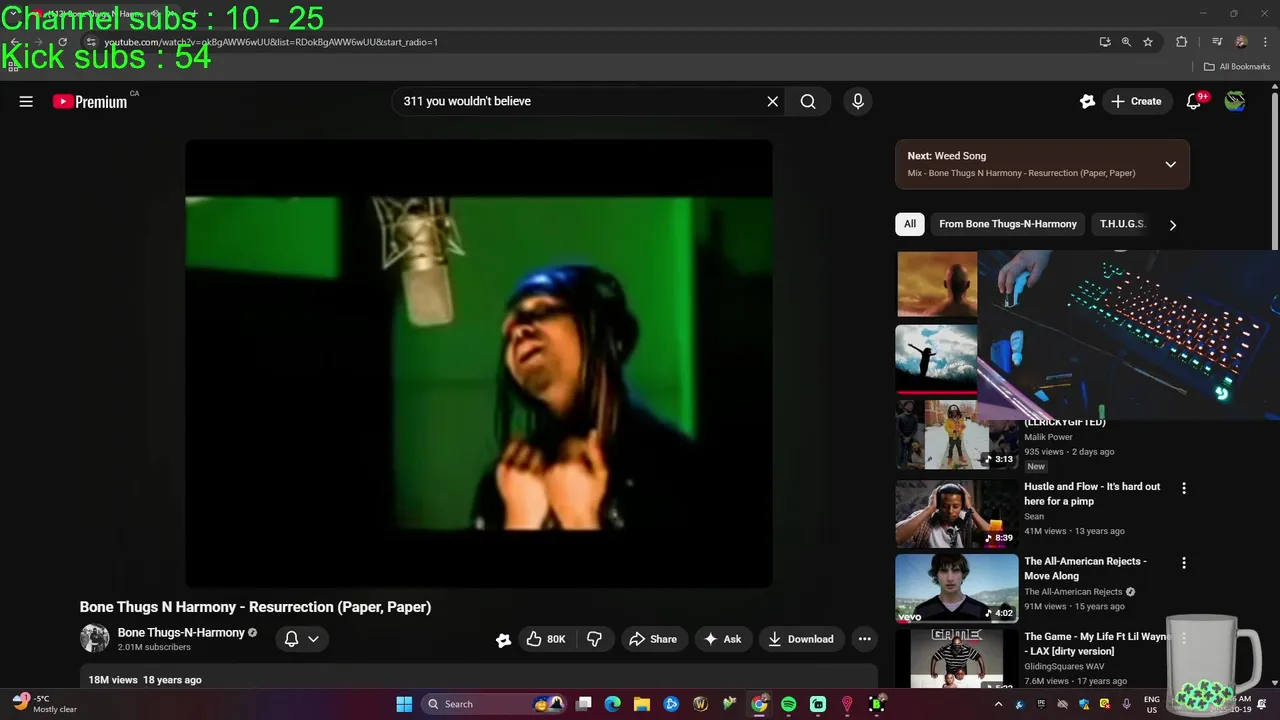The image size is (1280, 720).
Task: Select From Bone Thugs-N-Harmony chip
Action: pos(1007,224)
